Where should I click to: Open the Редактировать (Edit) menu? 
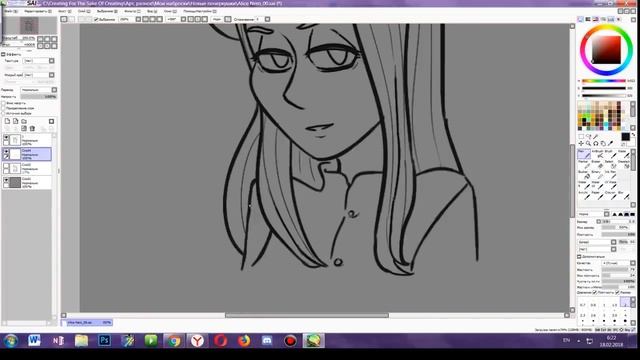point(38,11)
